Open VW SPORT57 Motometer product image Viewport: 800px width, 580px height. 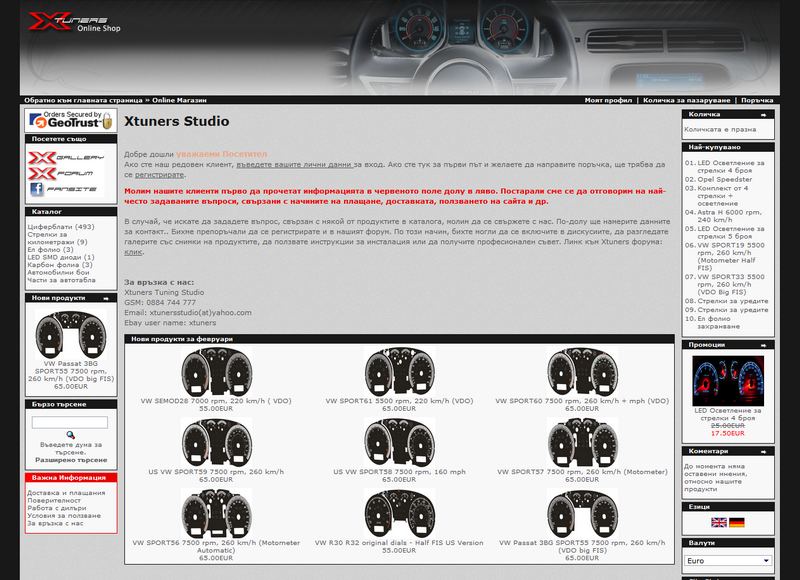(x=582, y=442)
